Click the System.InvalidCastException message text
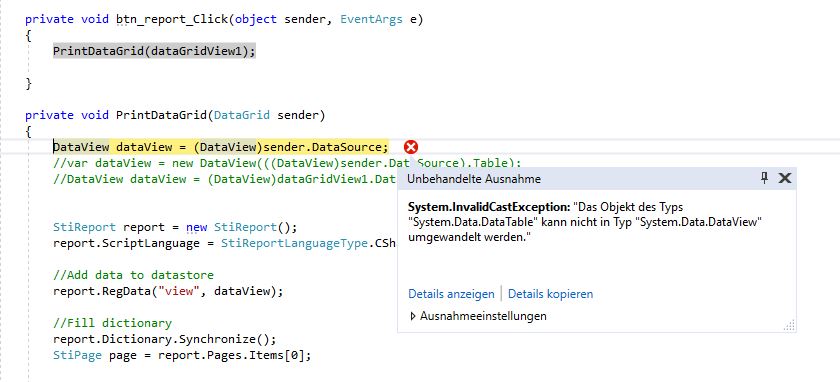This screenshot has height=382, width=840. (584, 222)
